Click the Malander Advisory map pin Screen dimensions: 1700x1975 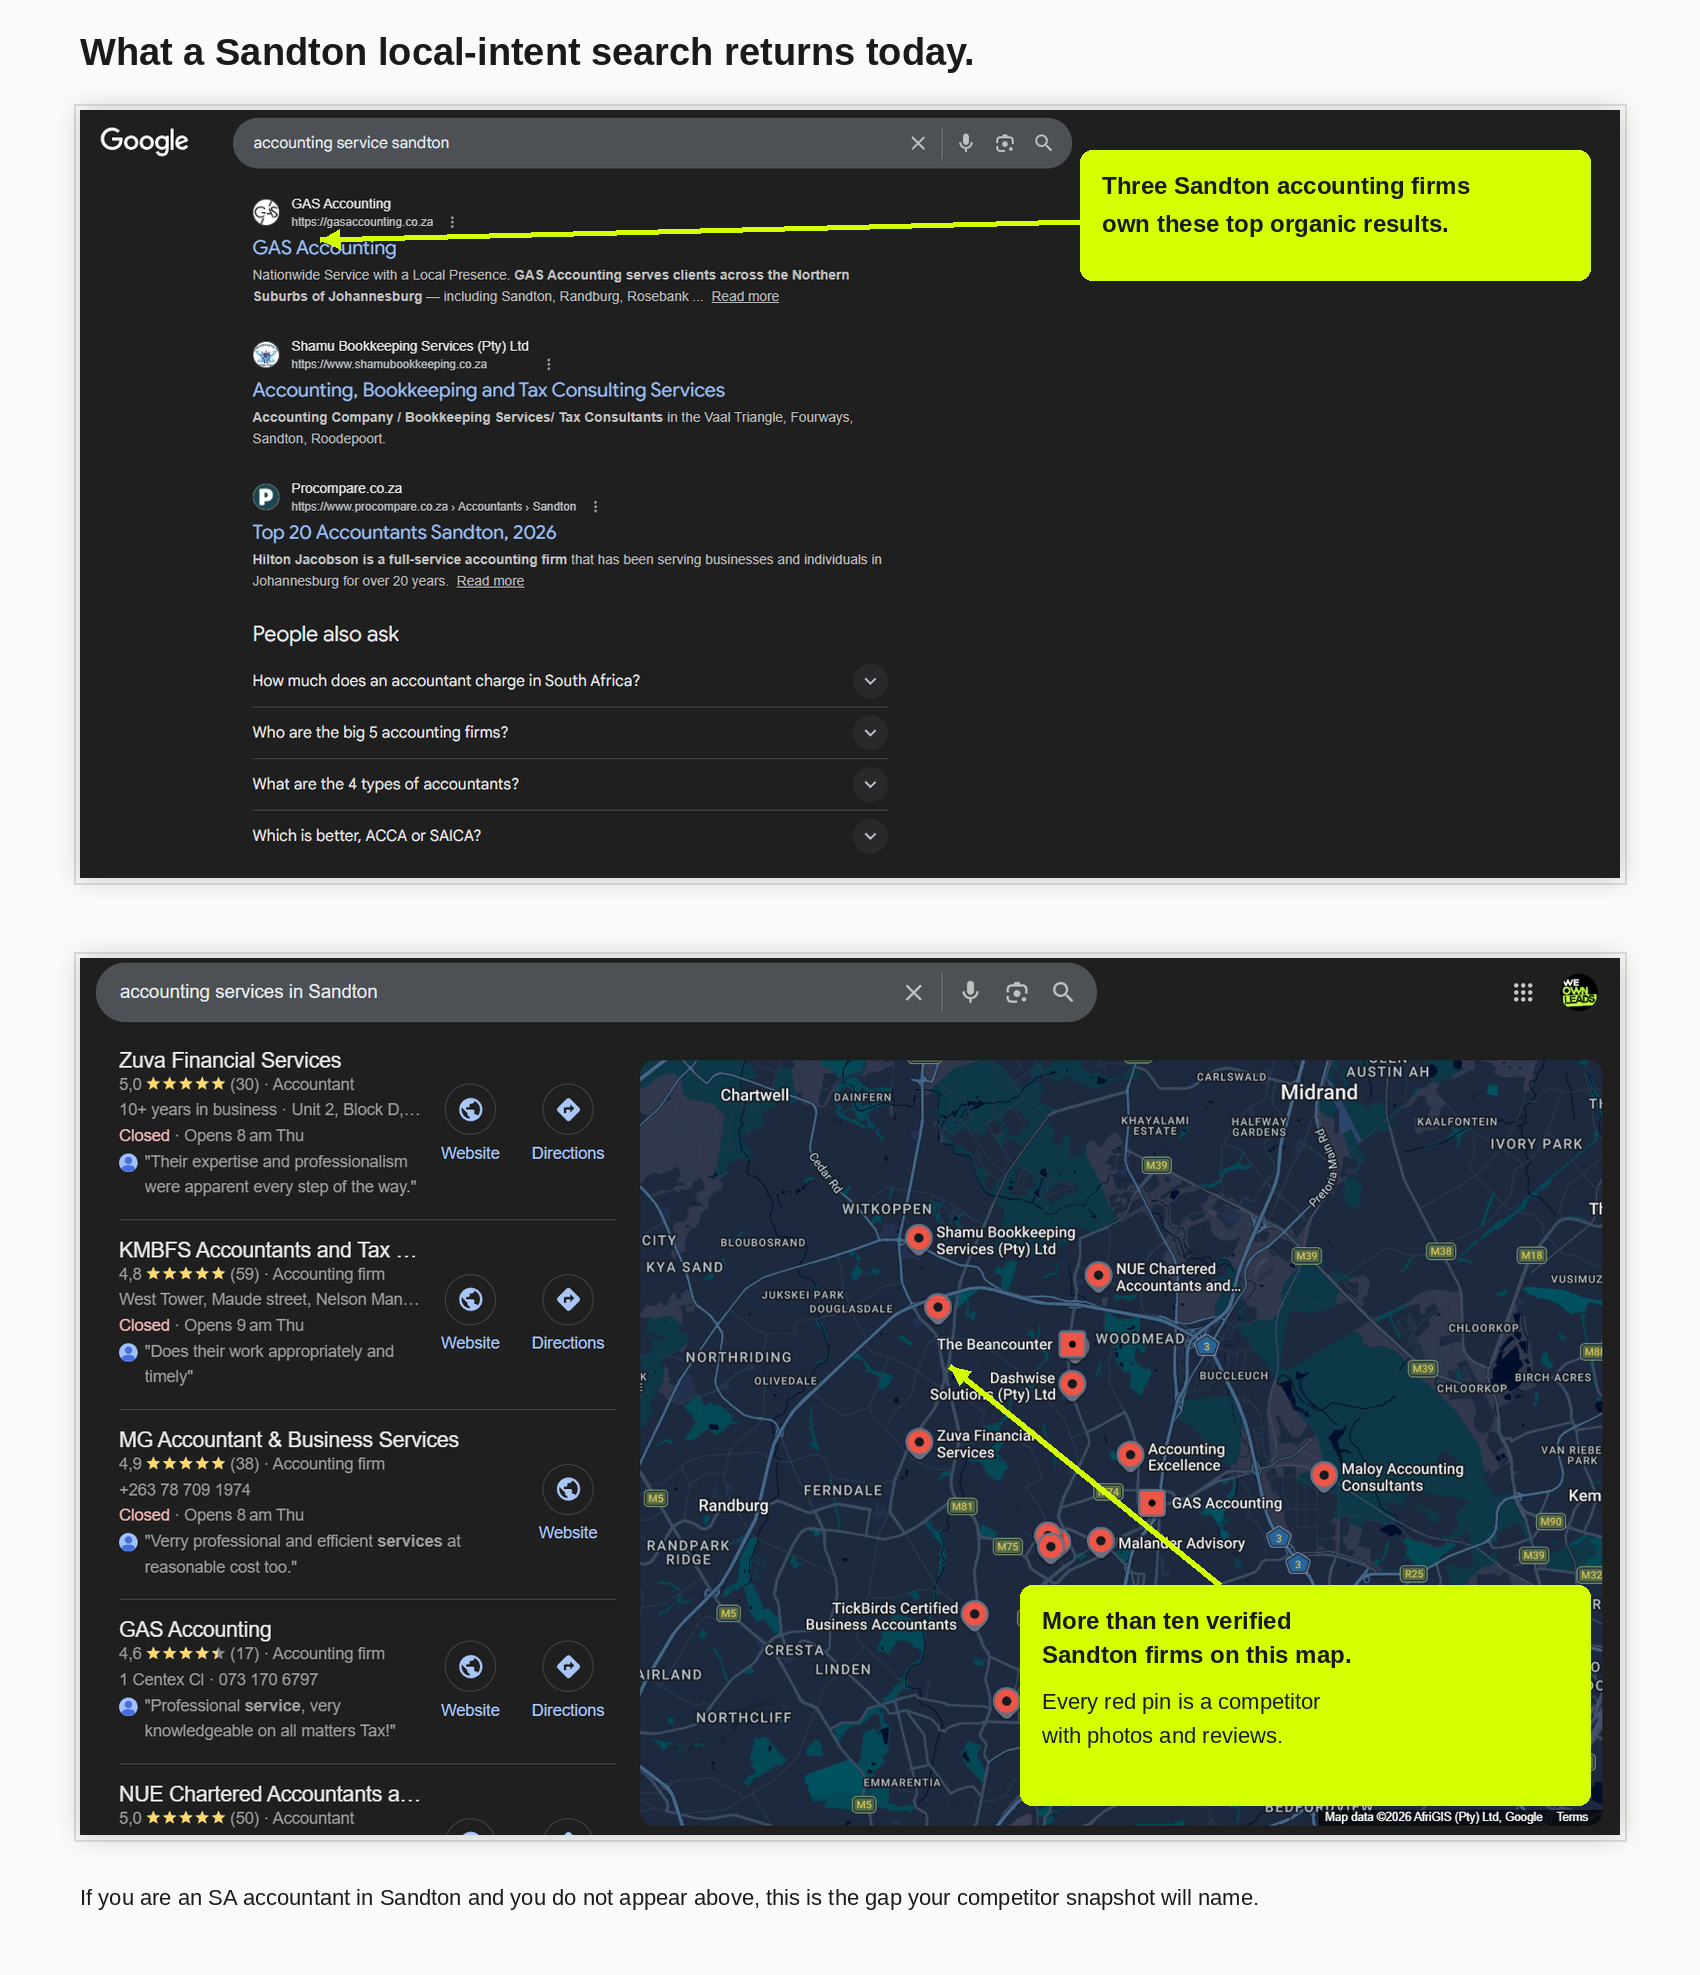(x=1100, y=1541)
